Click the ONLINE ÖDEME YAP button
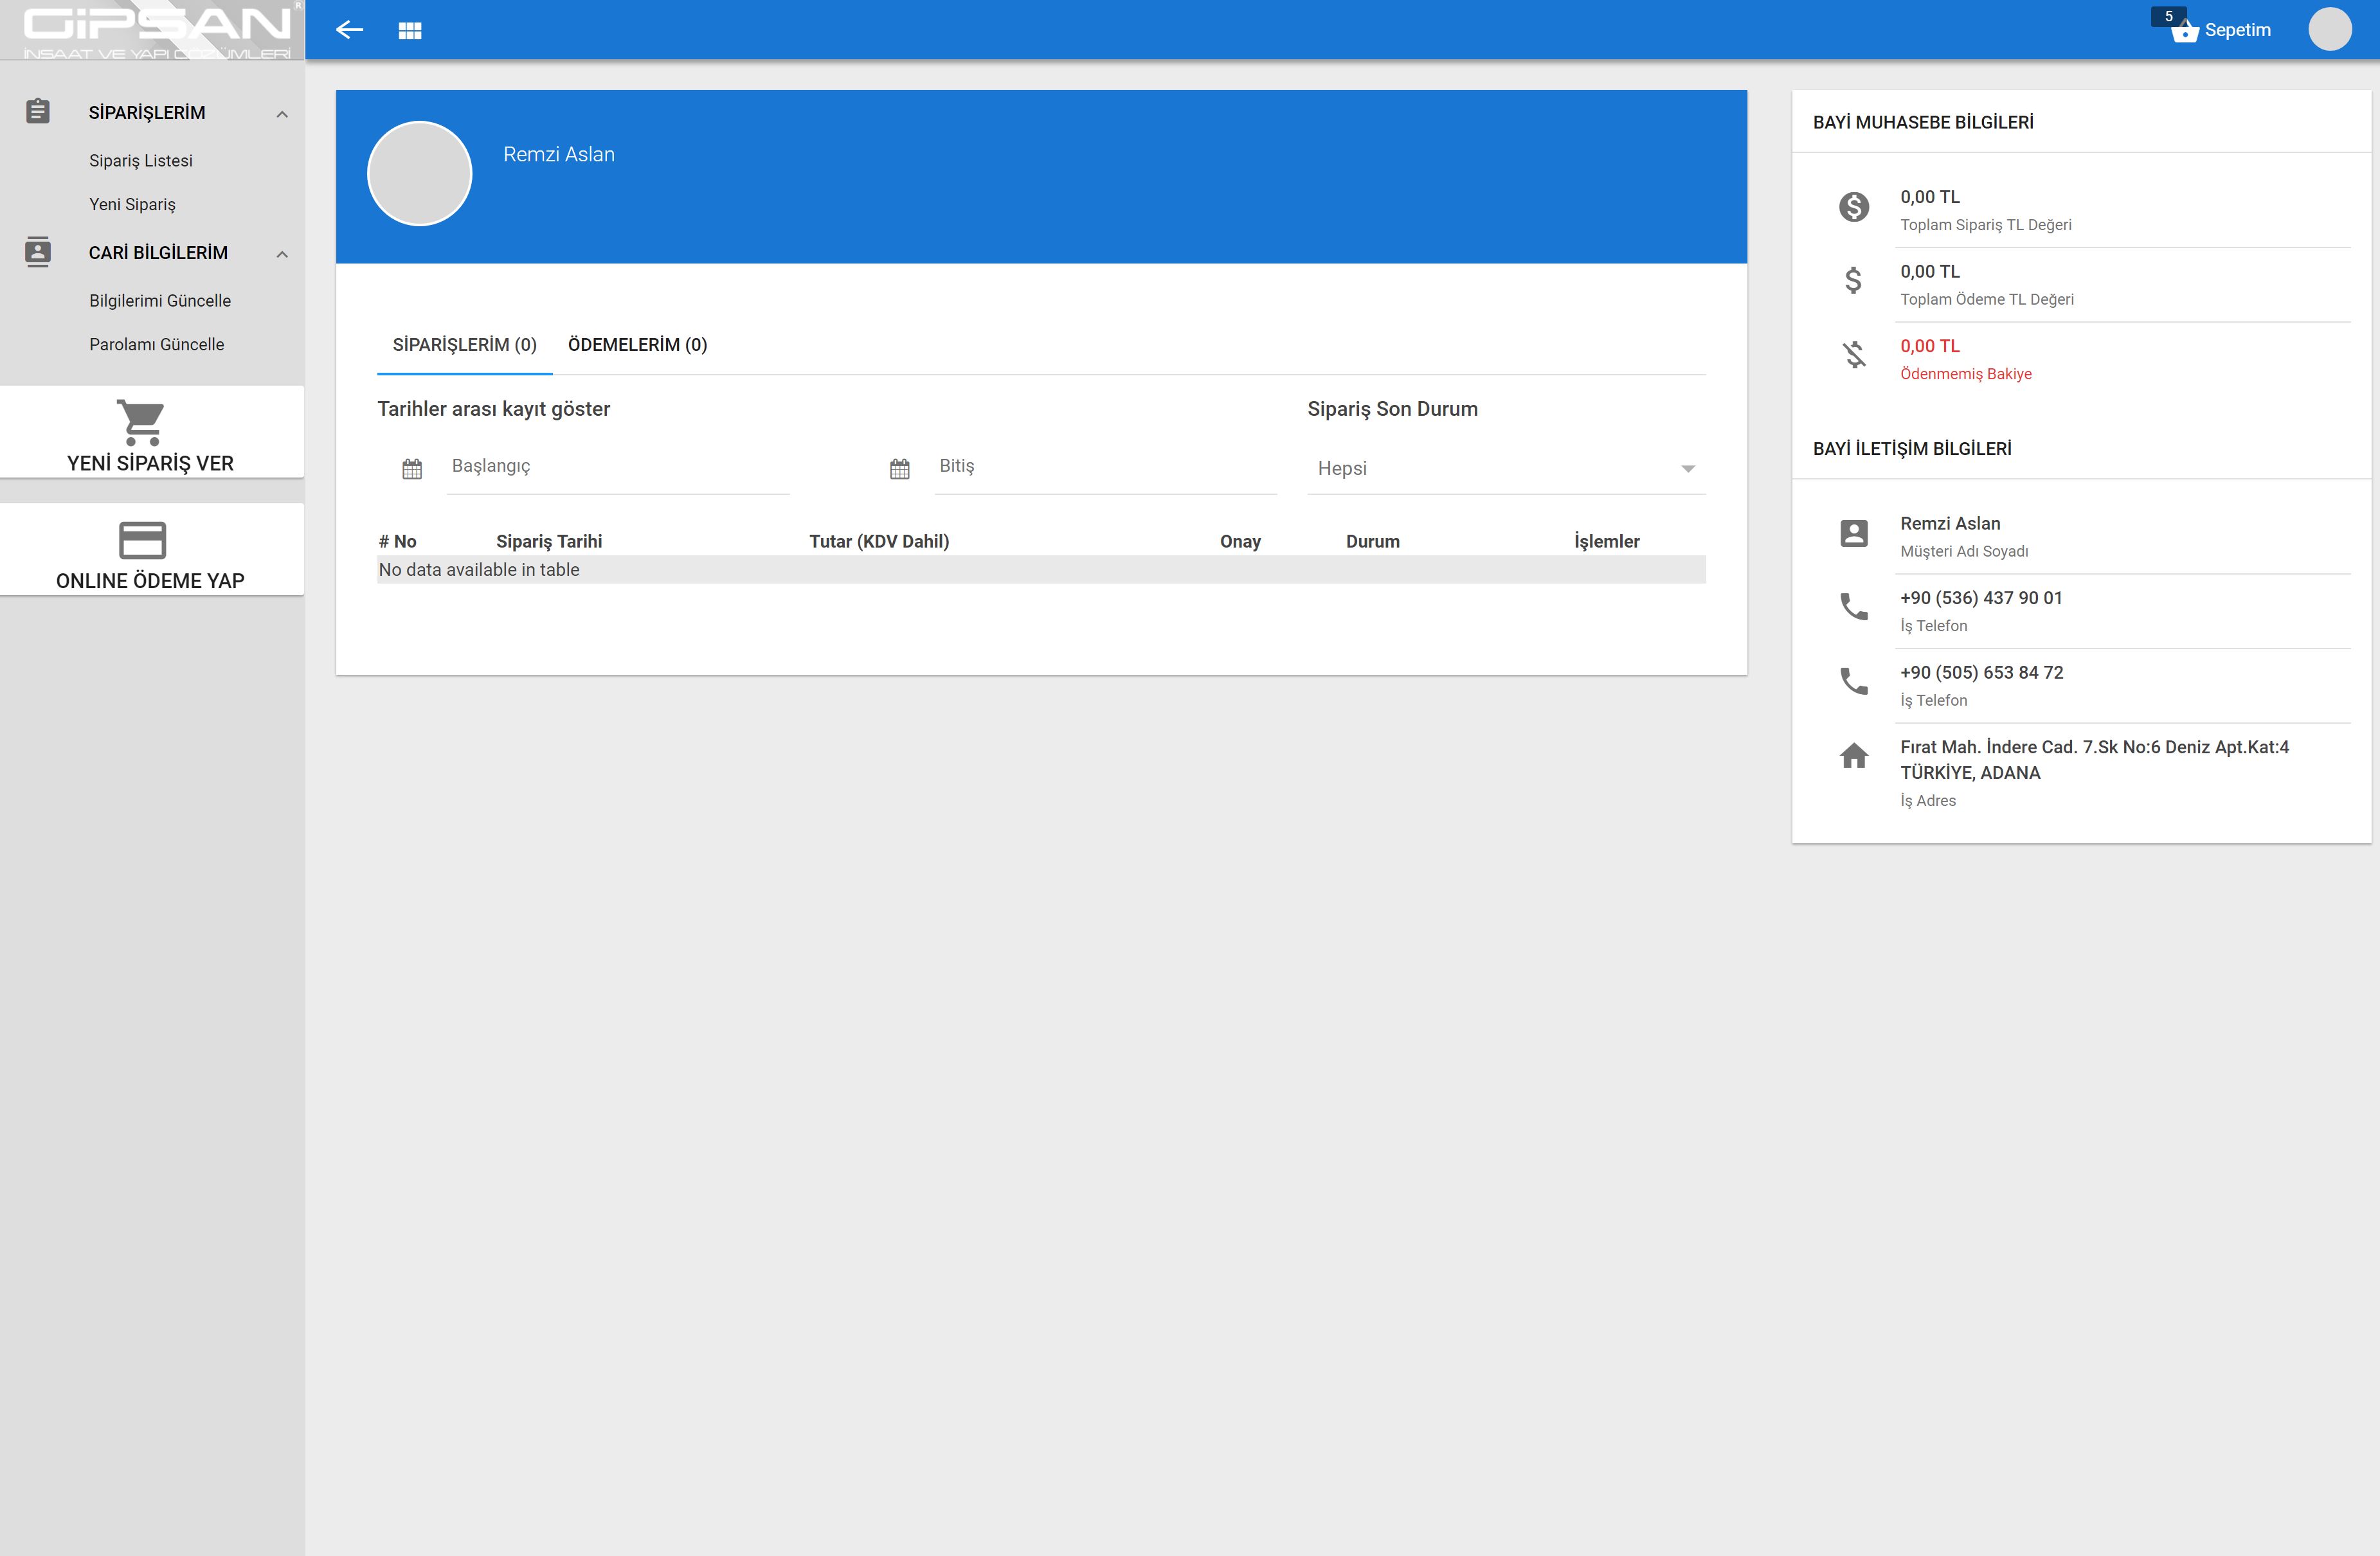Screen dimensions: 2380x1556 point(152,549)
